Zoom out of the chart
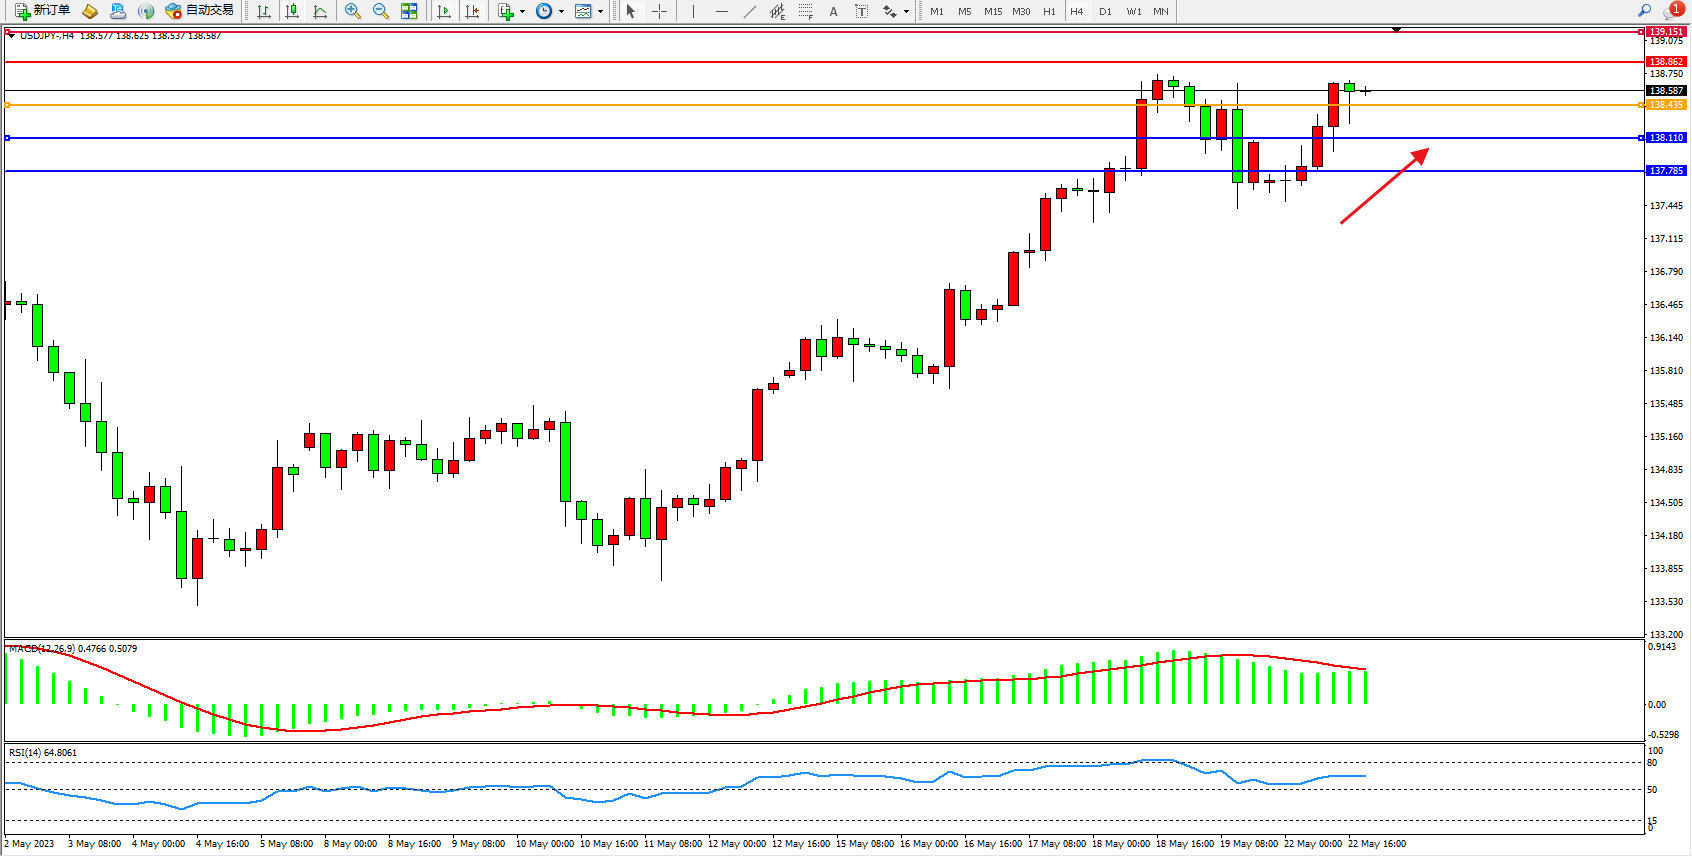 (381, 11)
